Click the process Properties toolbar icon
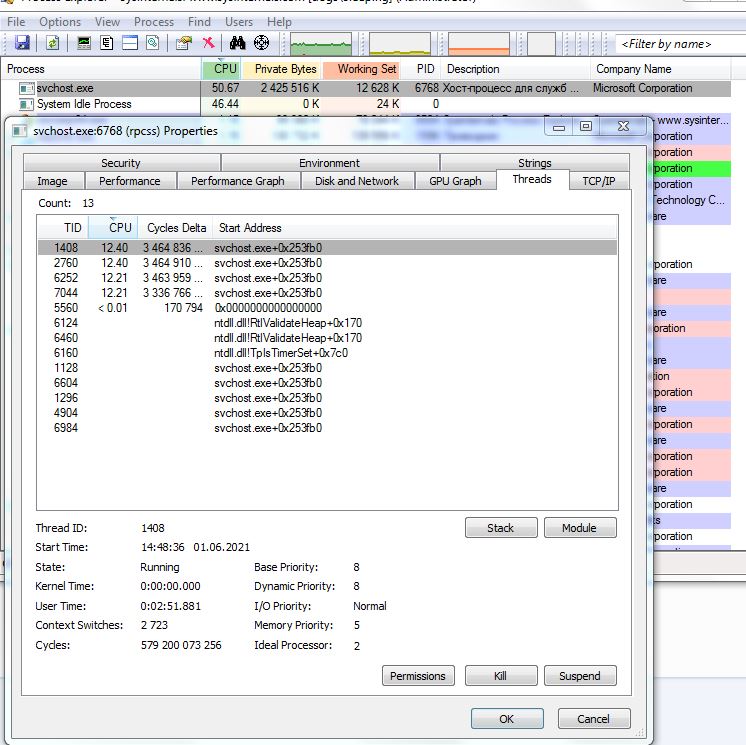The height and width of the screenshot is (745, 746). click(x=183, y=43)
